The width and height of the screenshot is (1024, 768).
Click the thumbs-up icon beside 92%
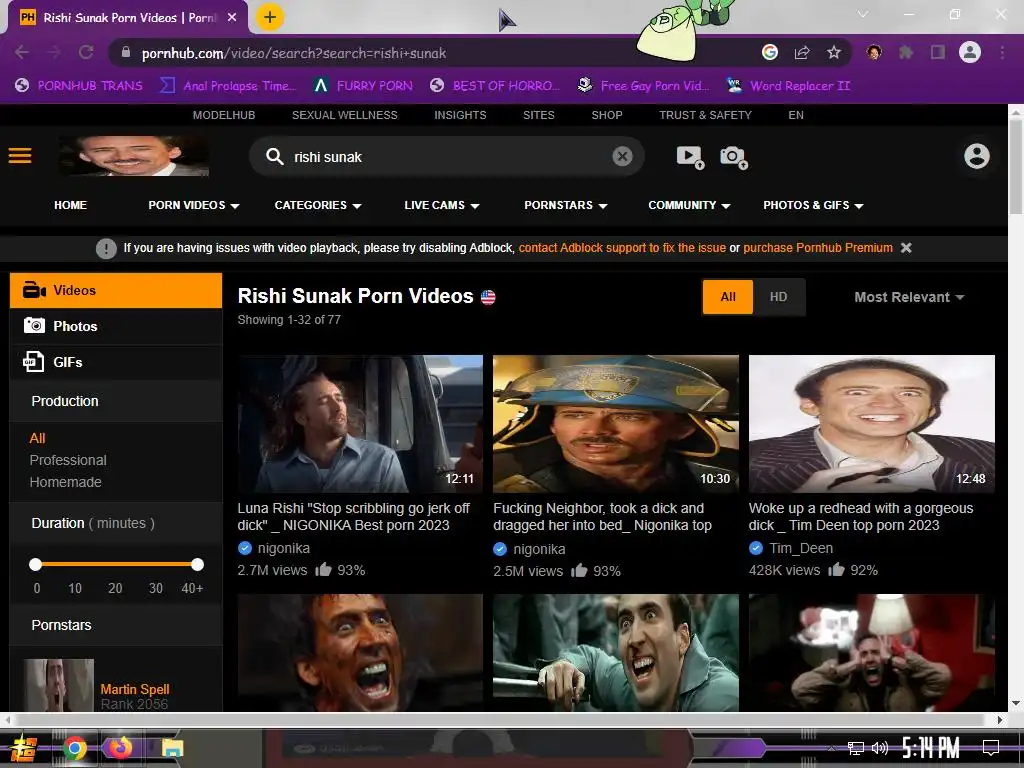837,569
